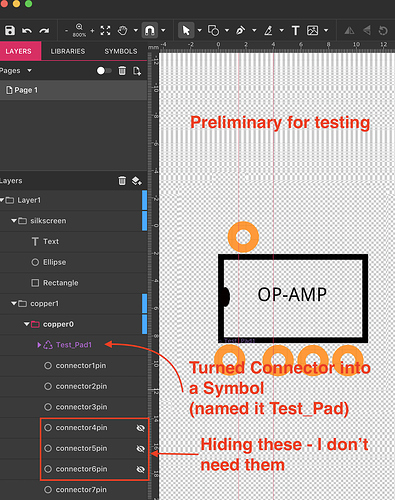Delete layer using Layers trash icon
Image resolution: width=395 pixels, height=500 pixels.
coord(122,181)
